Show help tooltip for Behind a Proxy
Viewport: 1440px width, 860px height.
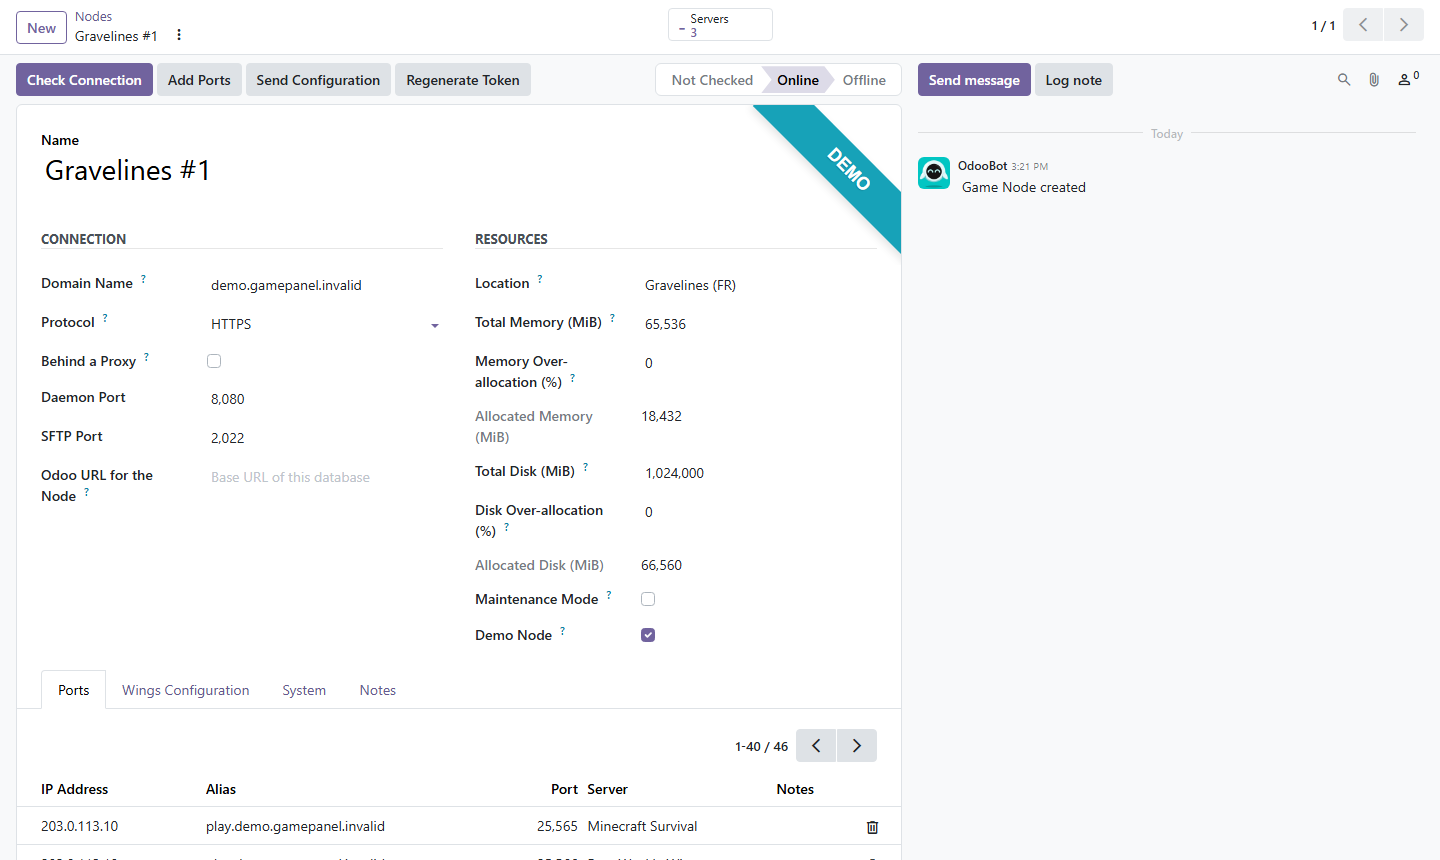point(146,357)
